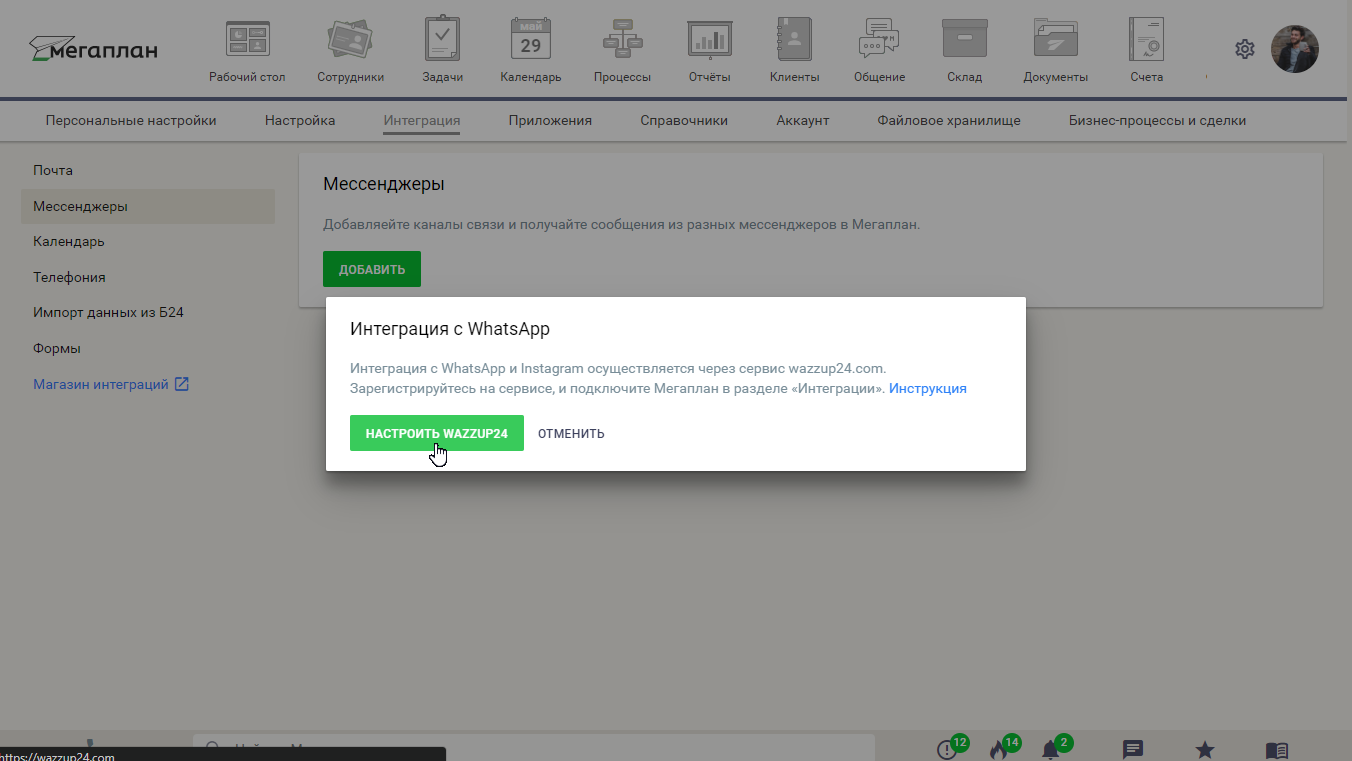
Task: Switch to the Приложения tab
Action: (550, 120)
